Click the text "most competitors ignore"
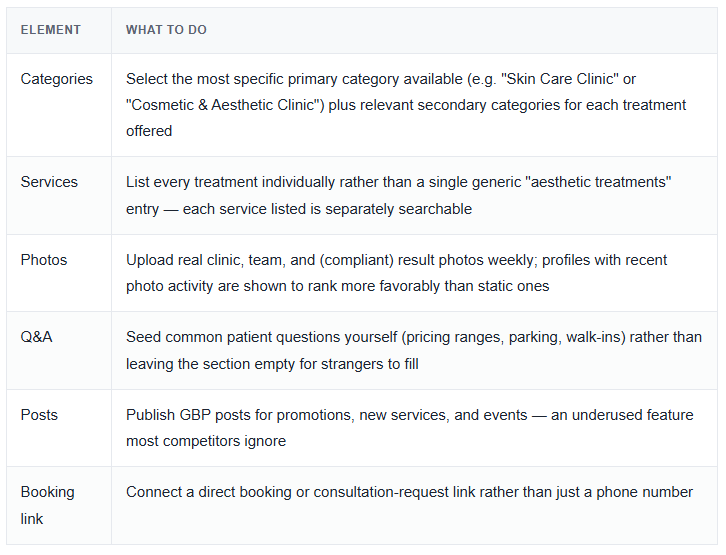The image size is (726, 555). click(x=206, y=441)
